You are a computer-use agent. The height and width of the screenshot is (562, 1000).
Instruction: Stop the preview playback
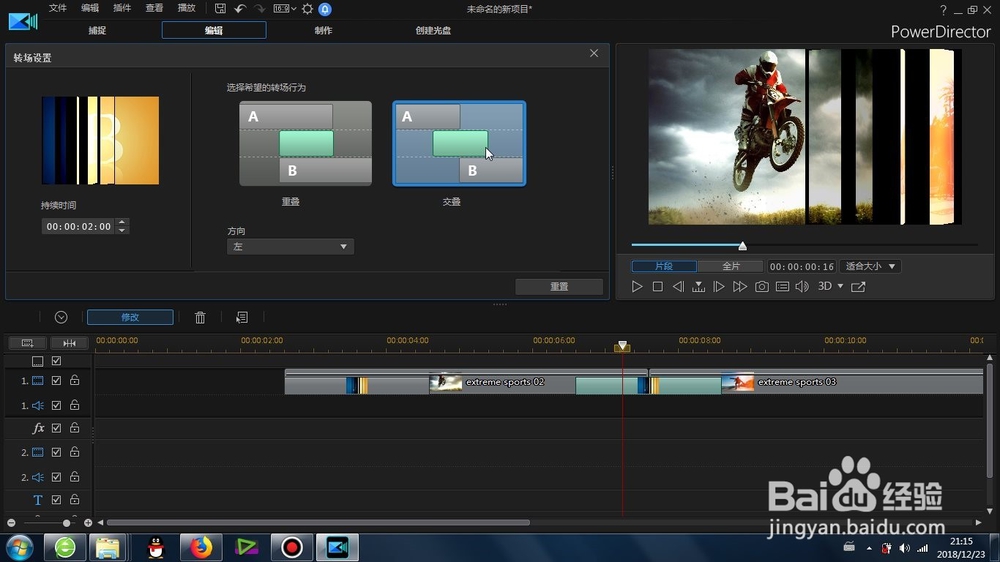pyautogui.click(x=658, y=286)
